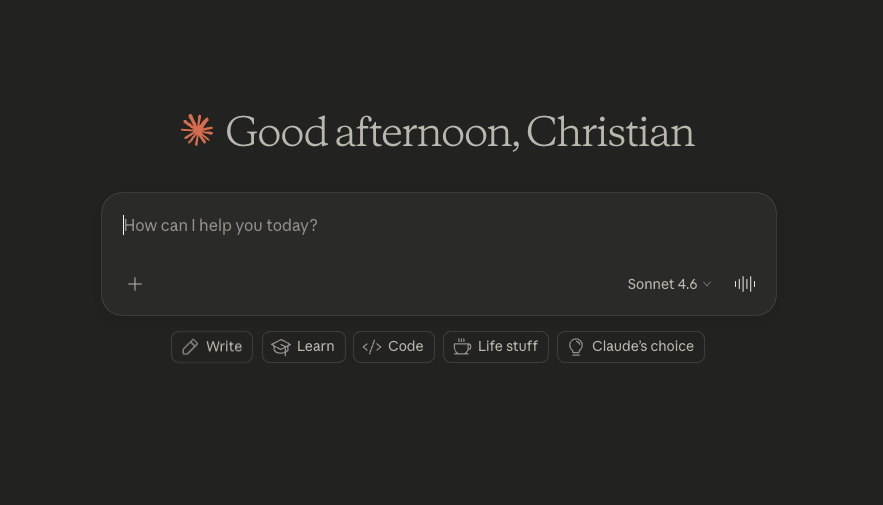Click the coffee cup Life stuff icon
The image size is (883, 505).
pyautogui.click(x=462, y=347)
